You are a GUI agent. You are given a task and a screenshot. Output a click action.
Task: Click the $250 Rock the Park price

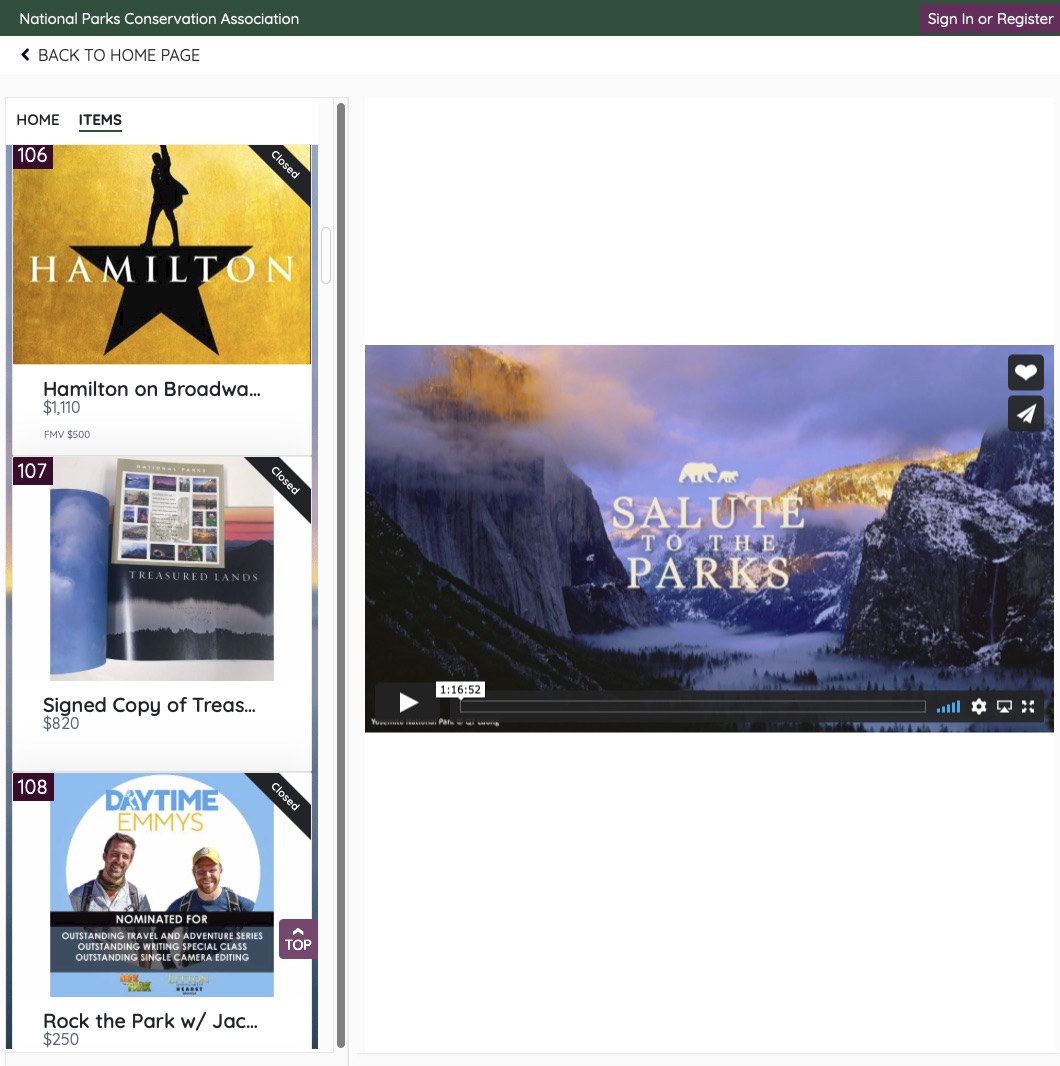[61, 1039]
